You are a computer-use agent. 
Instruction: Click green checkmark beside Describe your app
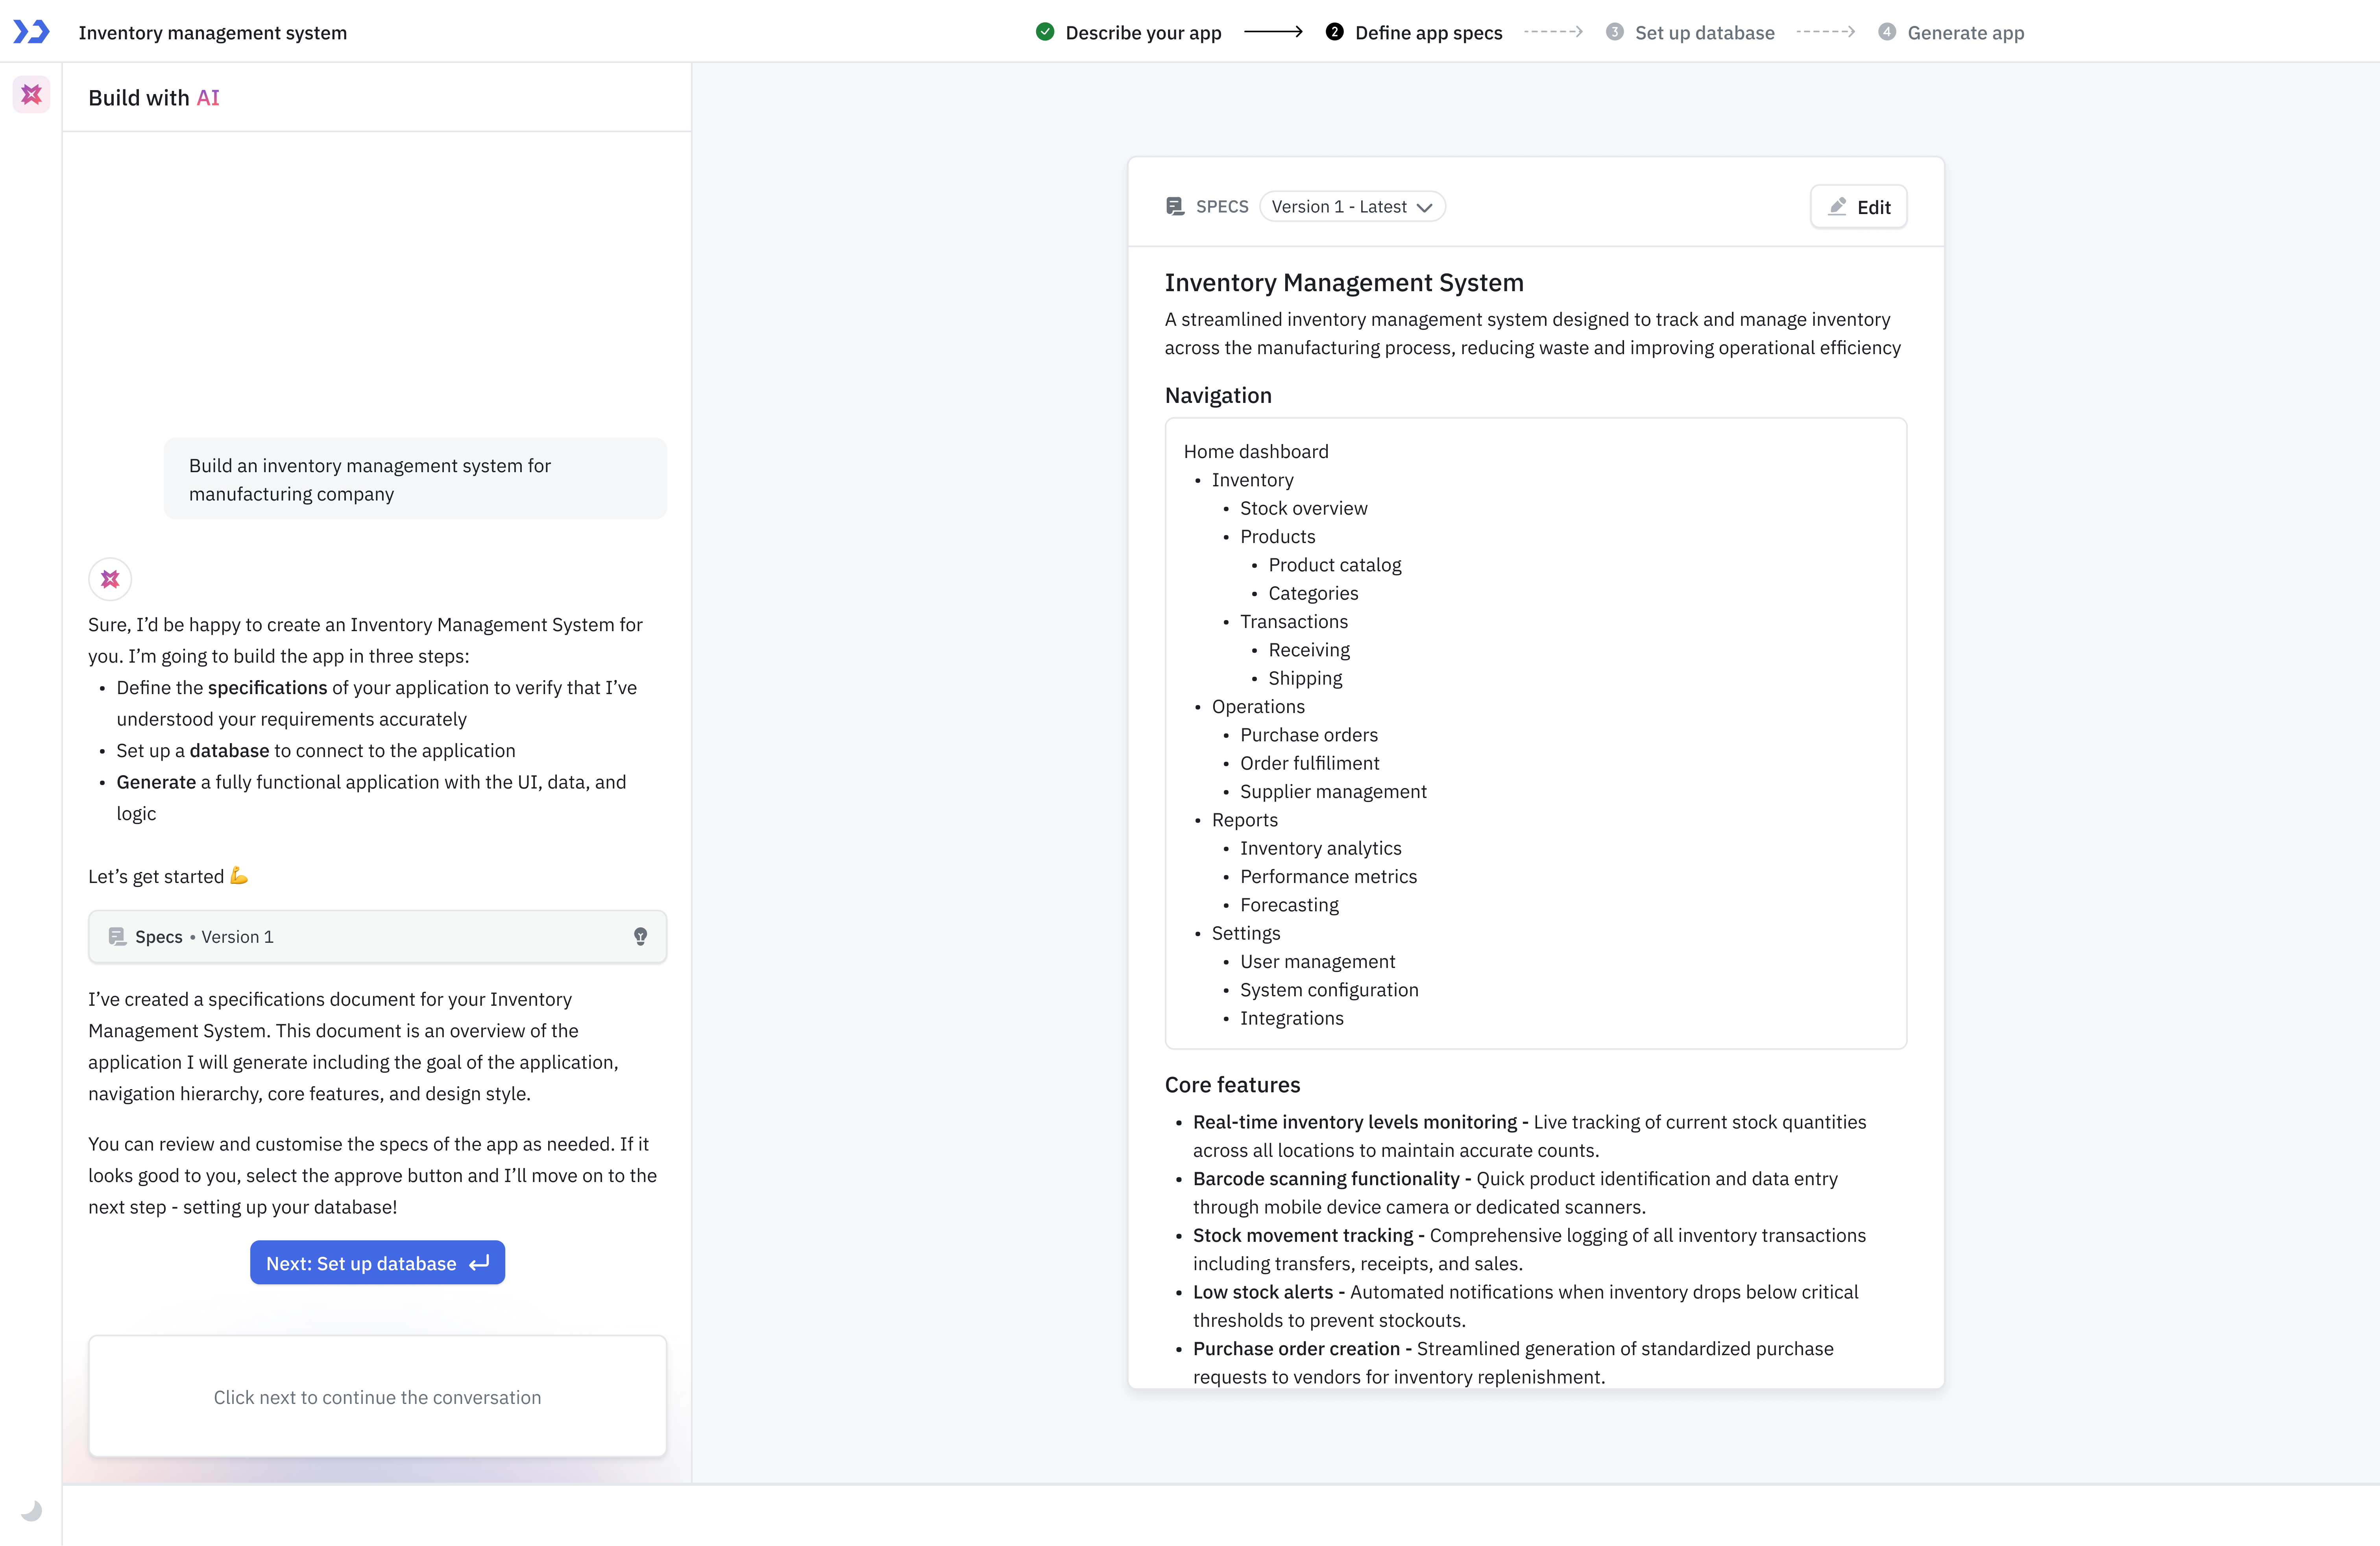coord(1045,32)
